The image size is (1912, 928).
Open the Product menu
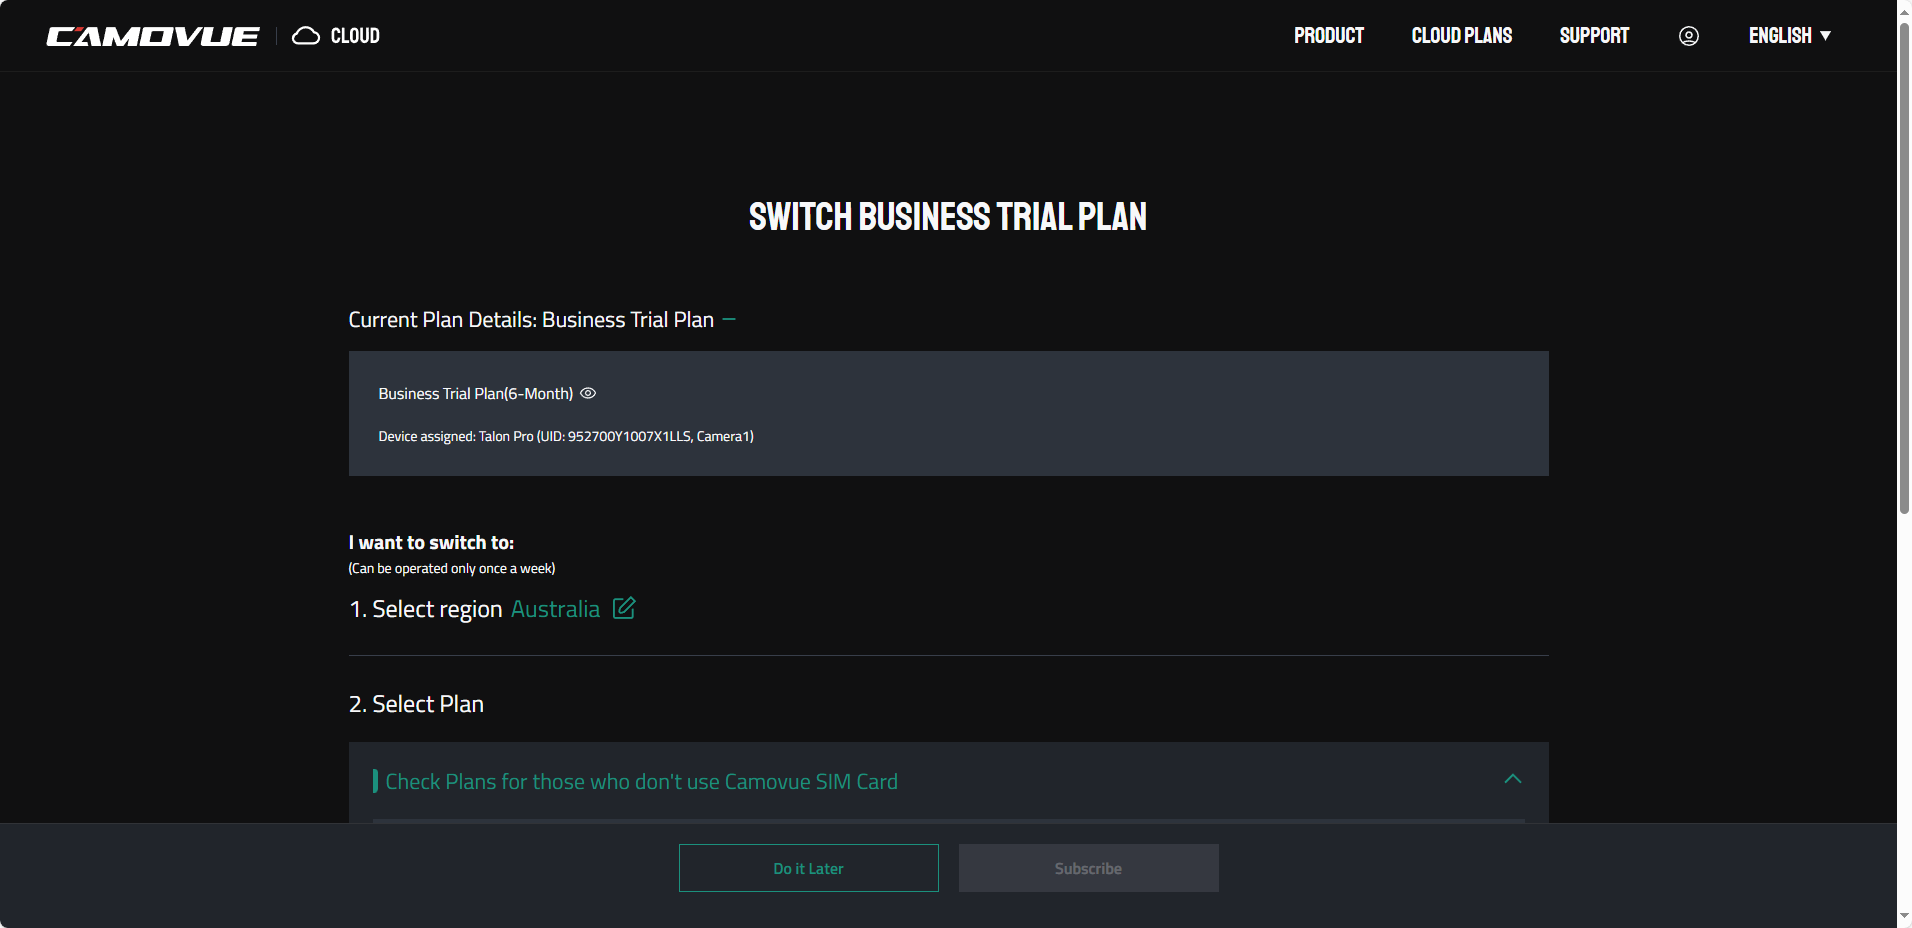pos(1329,36)
